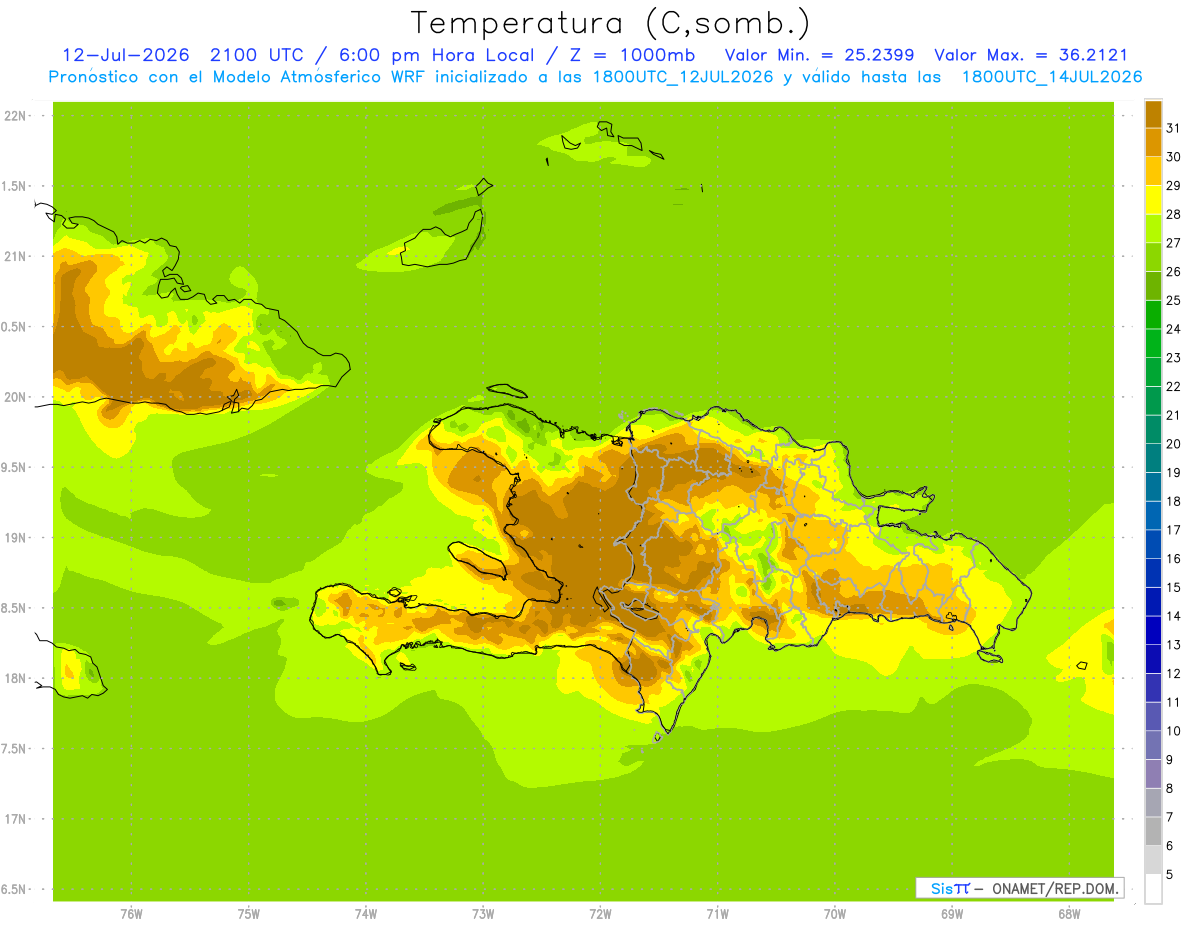Image resolution: width=1200 pixels, height=927 pixels.
Task: Click the dark blue colorbar swatch between 12 and 13
Action: click(x=1153, y=659)
